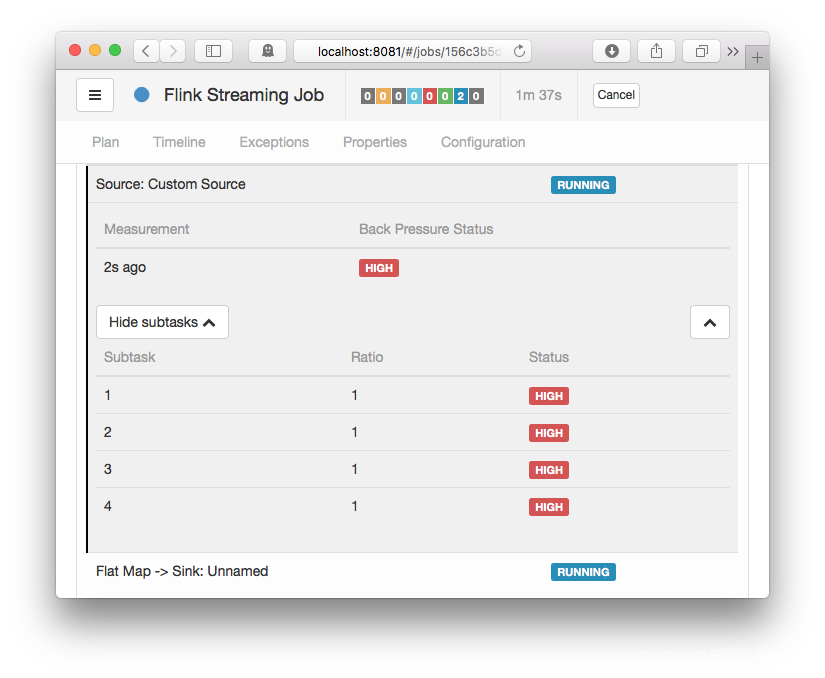Collapse the panel with the up-chevron button
Image resolution: width=825 pixels, height=678 pixels.
click(710, 322)
